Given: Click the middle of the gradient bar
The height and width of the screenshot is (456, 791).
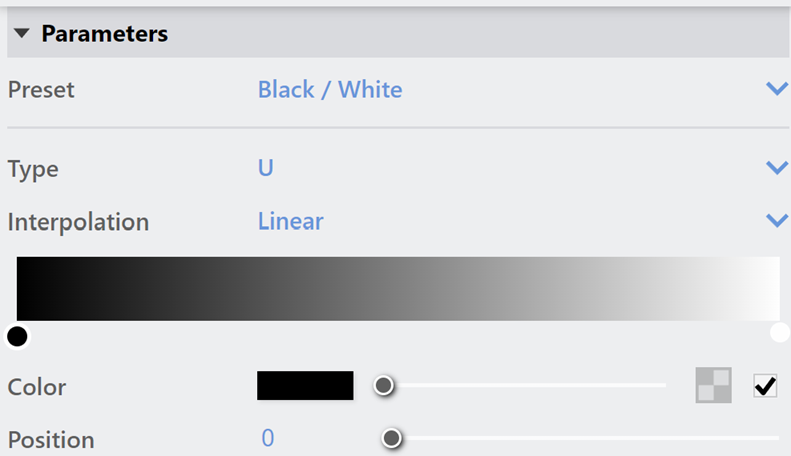Looking at the screenshot, I should point(398,289).
